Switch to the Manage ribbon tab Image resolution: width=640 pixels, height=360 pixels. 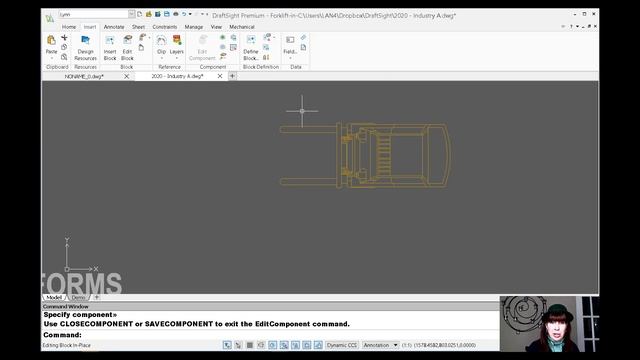tap(194, 27)
